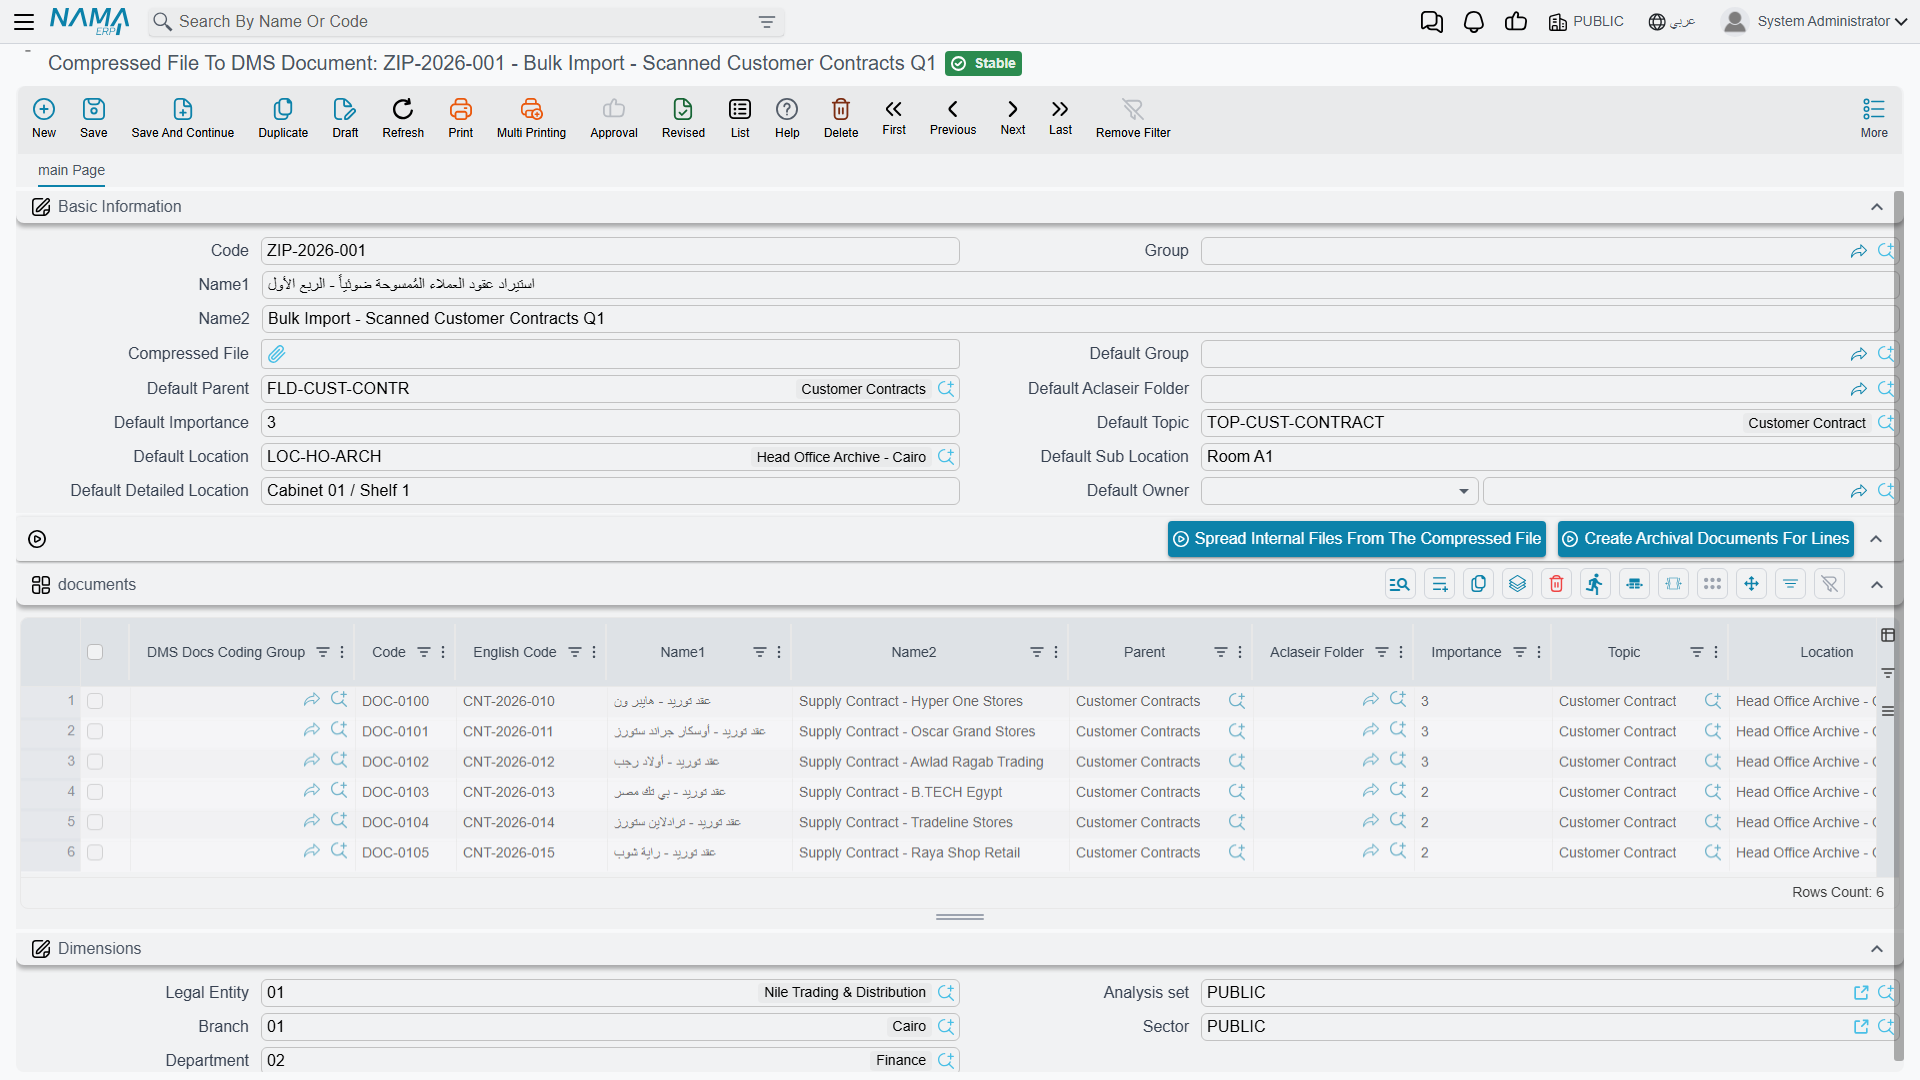Open the Importance column filter

tap(1520, 652)
